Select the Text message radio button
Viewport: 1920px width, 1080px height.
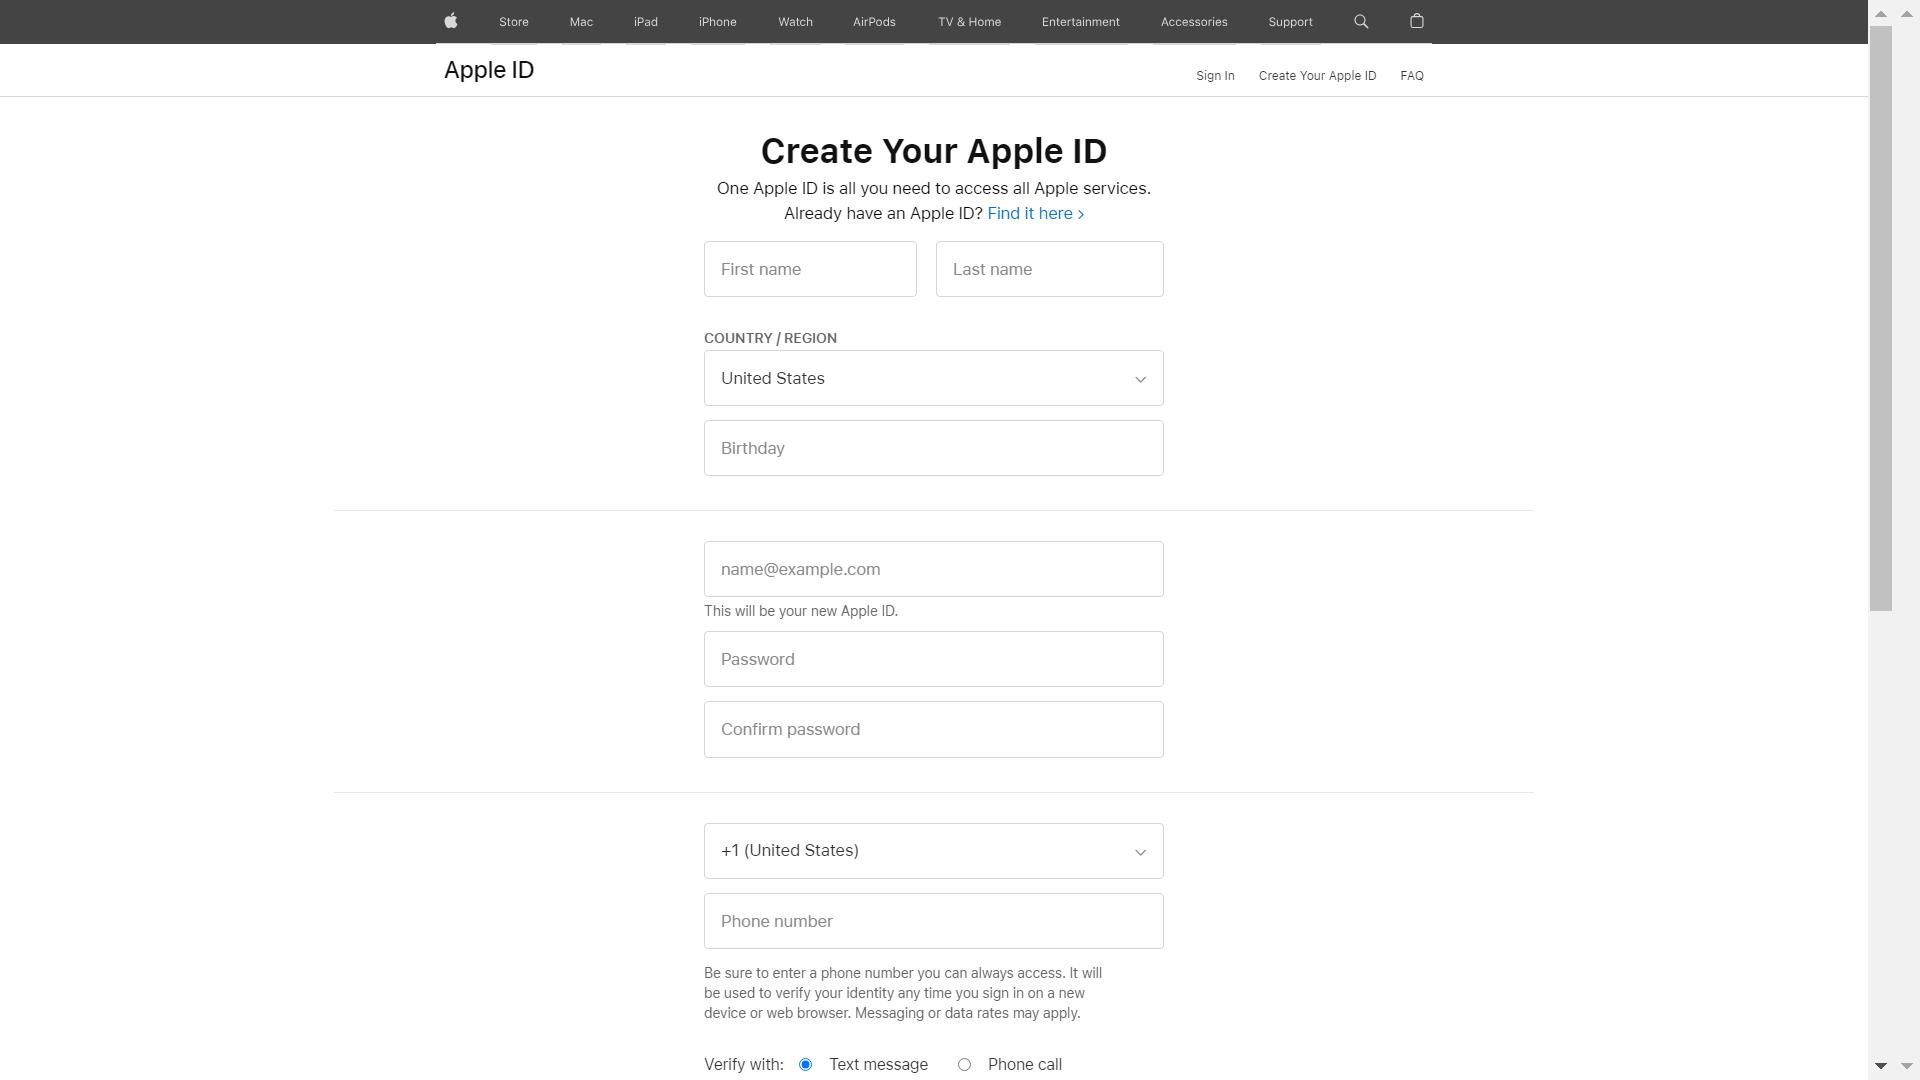click(x=805, y=1065)
